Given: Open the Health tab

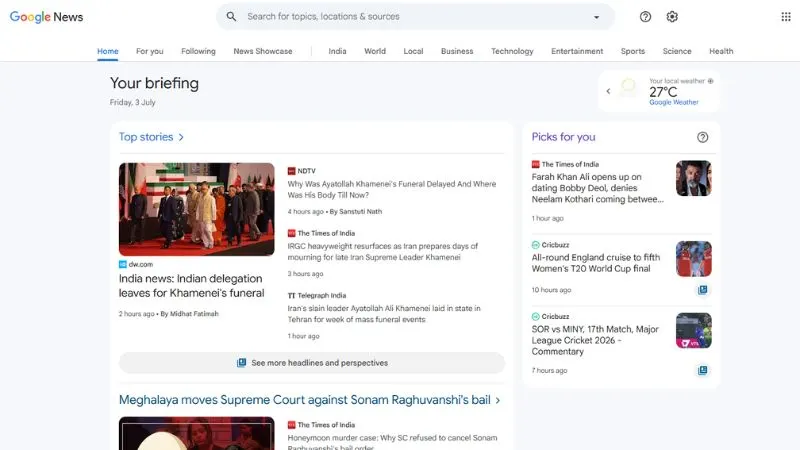Looking at the screenshot, I should (x=721, y=51).
